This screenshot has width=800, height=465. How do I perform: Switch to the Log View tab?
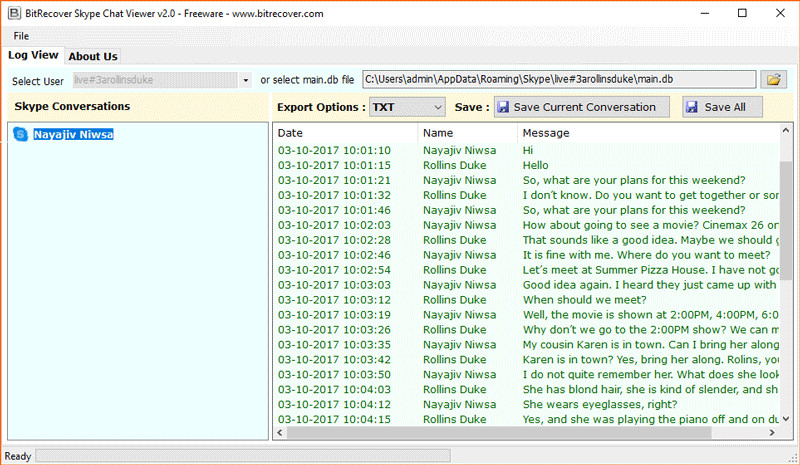point(33,55)
